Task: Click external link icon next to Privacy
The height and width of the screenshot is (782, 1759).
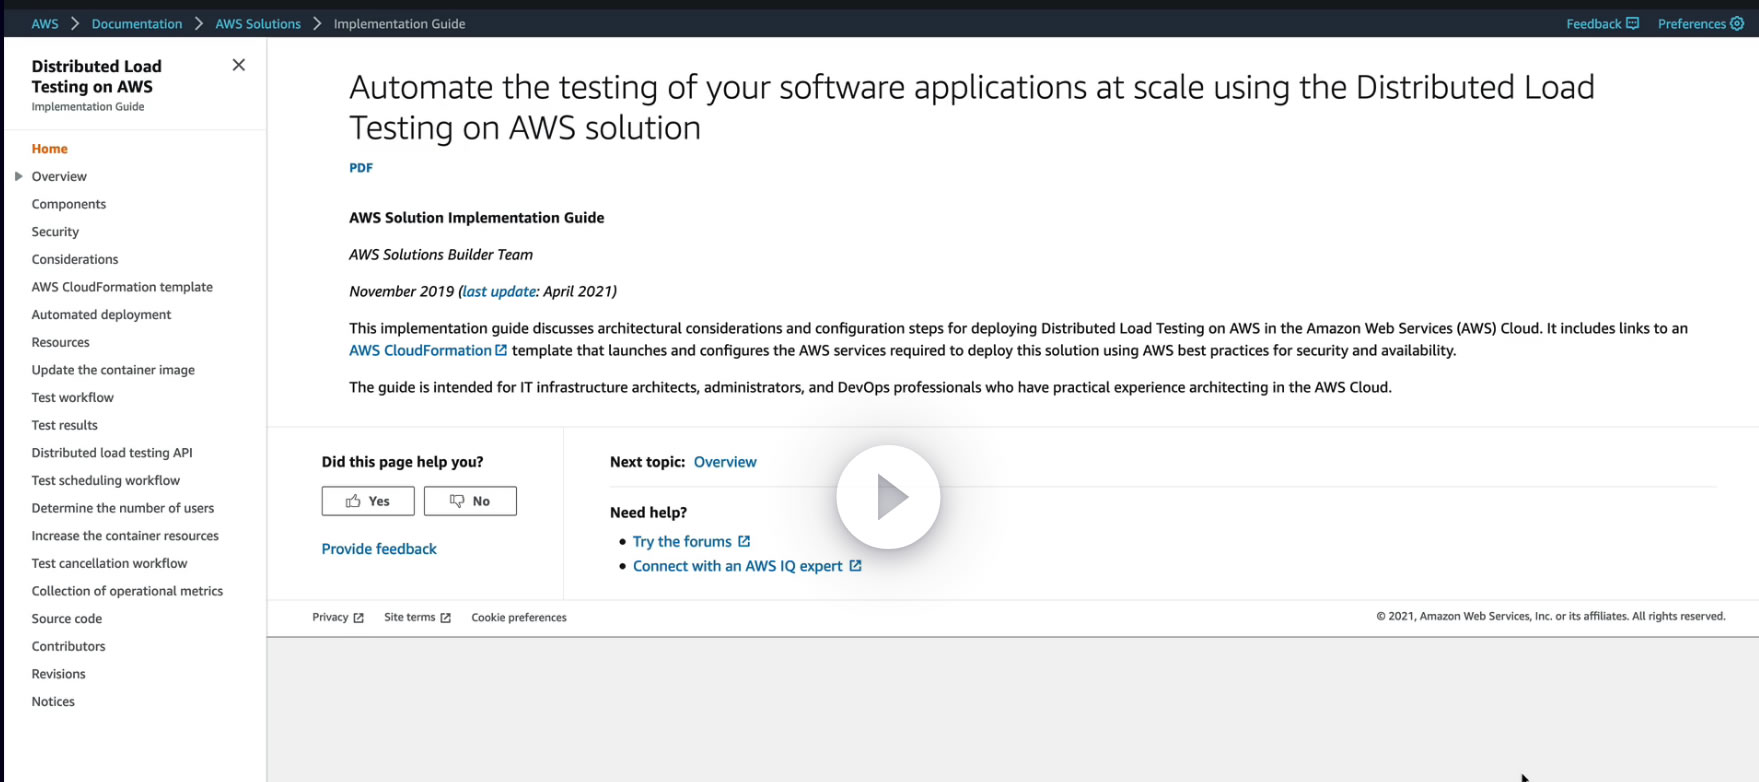Action: tap(358, 618)
